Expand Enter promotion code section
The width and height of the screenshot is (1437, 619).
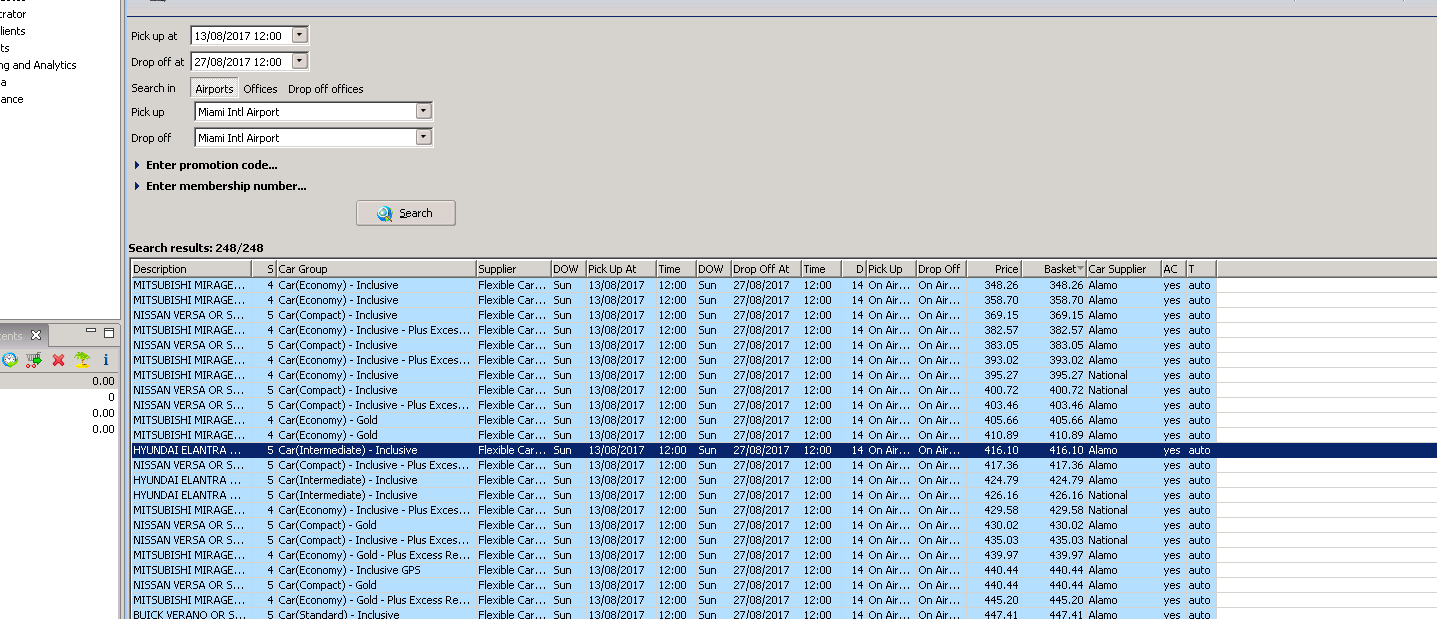pos(205,165)
